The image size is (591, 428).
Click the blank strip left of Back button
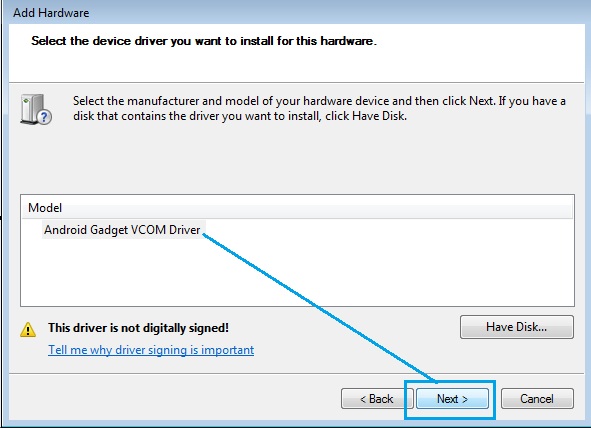[175, 399]
